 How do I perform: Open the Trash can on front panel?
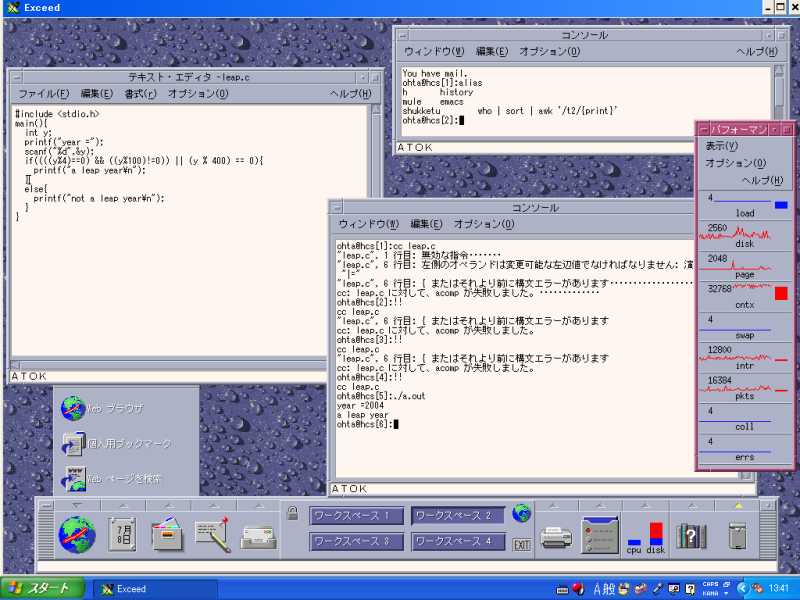(x=737, y=536)
